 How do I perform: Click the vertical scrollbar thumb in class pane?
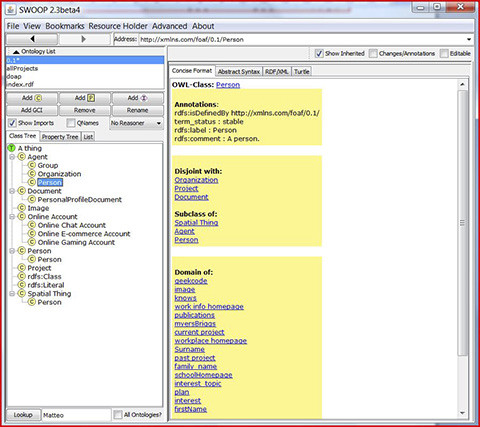pos(462,223)
